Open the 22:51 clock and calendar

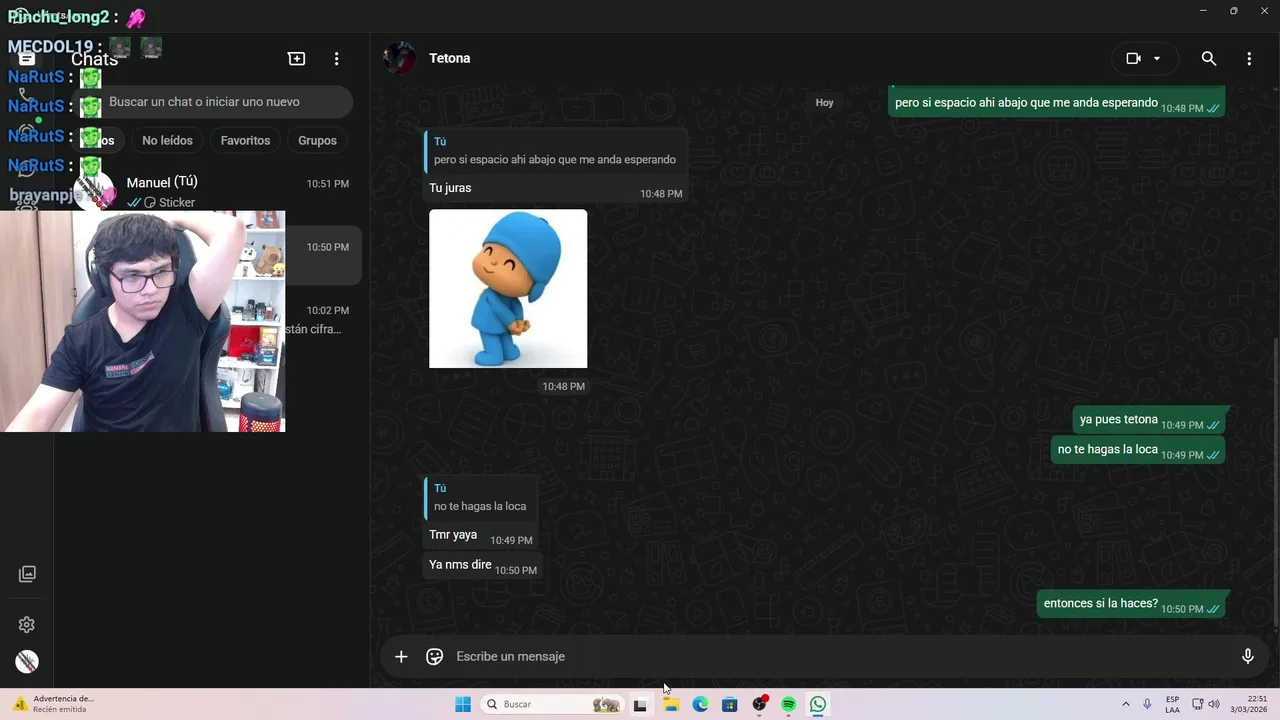(1249, 704)
